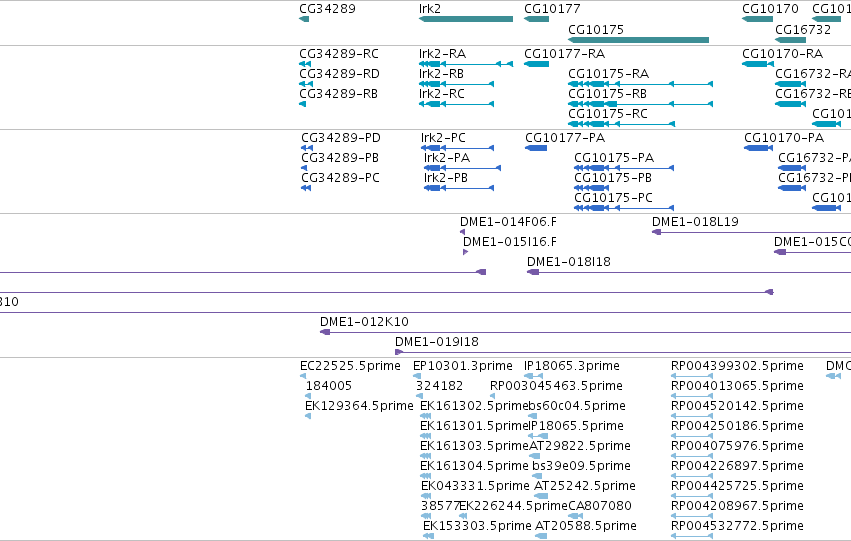The image size is (851, 541).
Task: Select the RP004399302.5prime read
Action: pyautogui.click(x=737, y=366)
